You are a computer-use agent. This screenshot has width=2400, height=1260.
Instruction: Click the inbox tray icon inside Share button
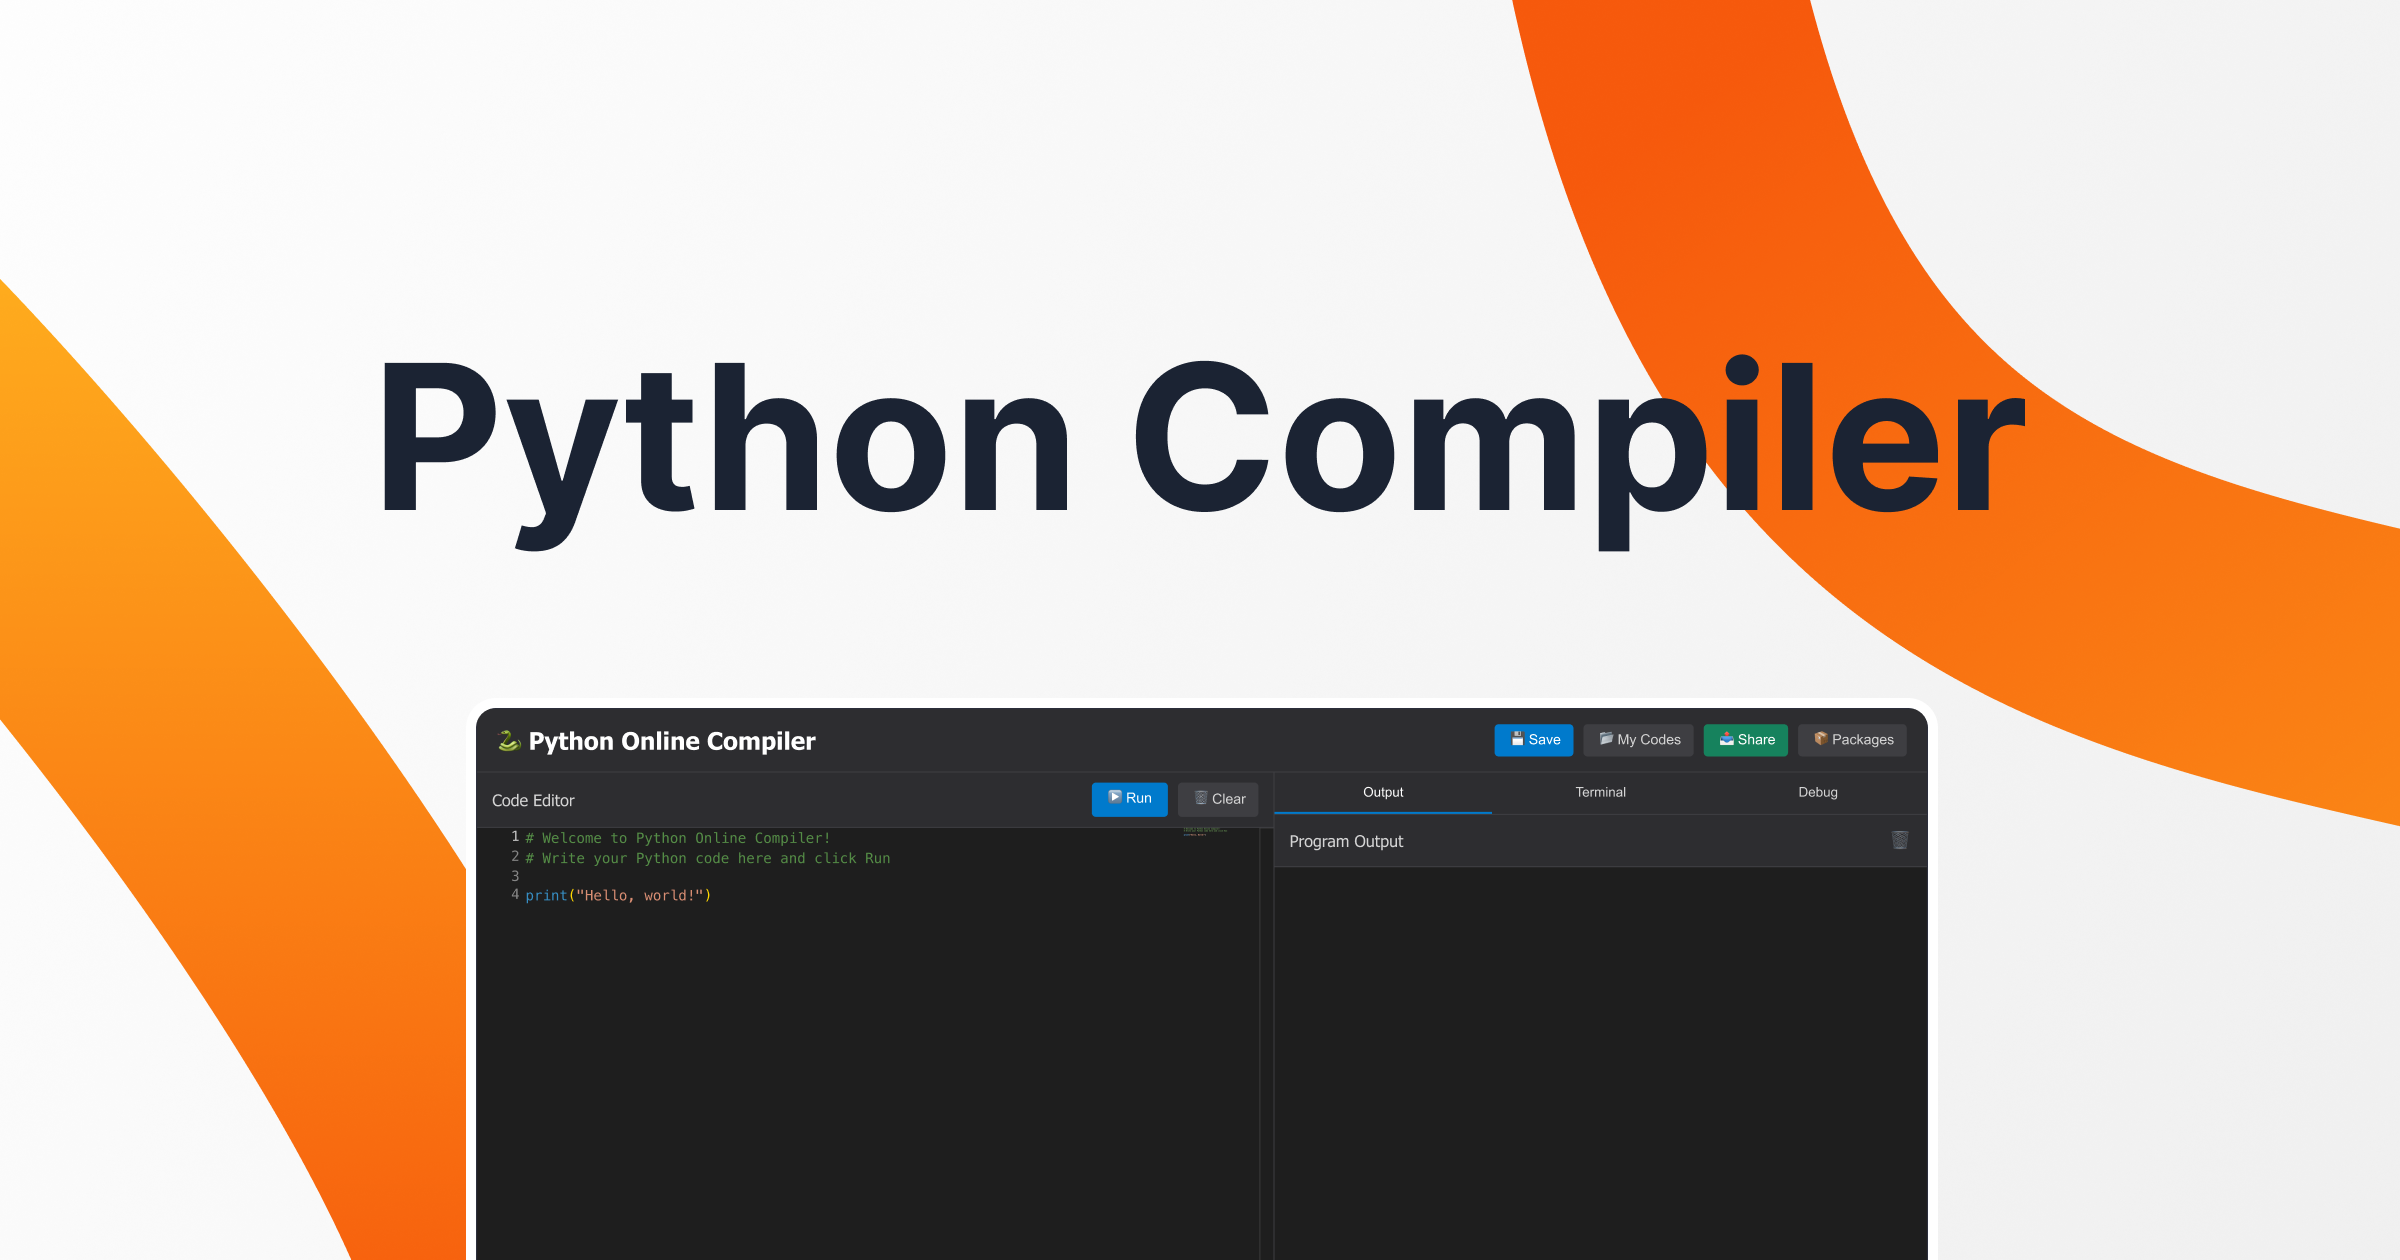[1727, 740]
